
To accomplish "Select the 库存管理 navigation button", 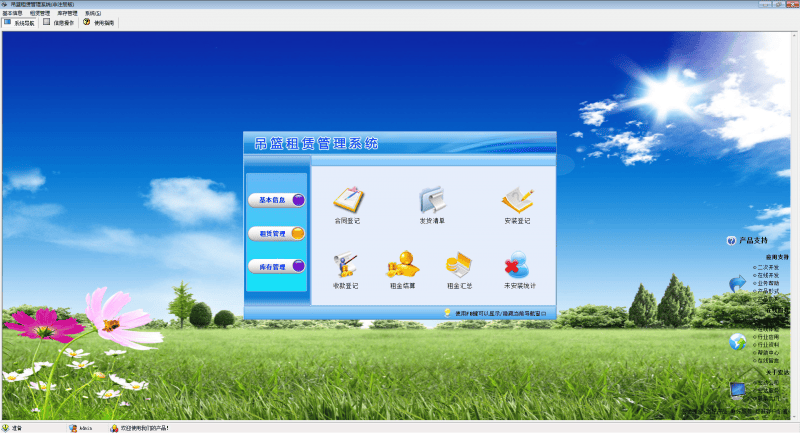I will click(x=277, y=267).
